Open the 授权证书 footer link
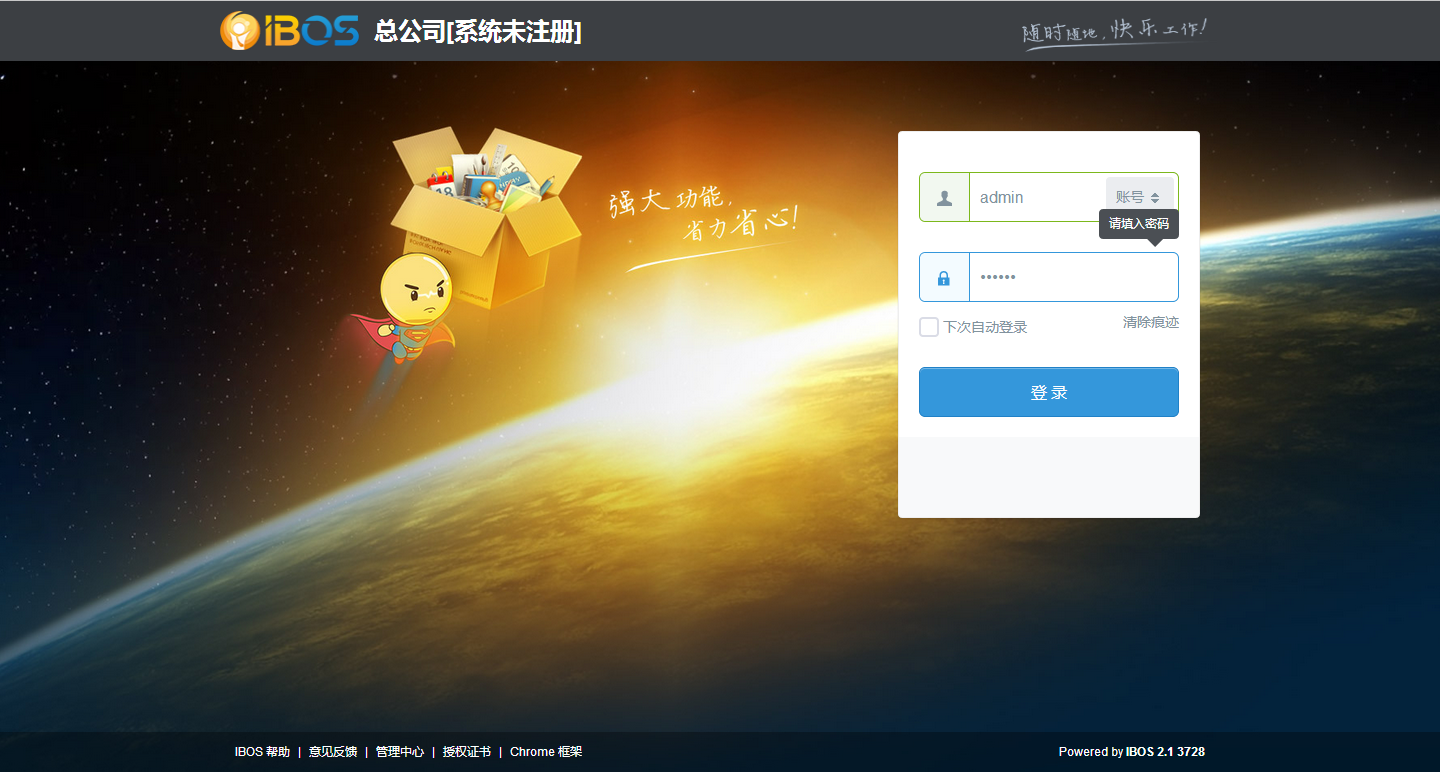The height and width of the screenshot is (772, 1440). [x=467, y=752]
